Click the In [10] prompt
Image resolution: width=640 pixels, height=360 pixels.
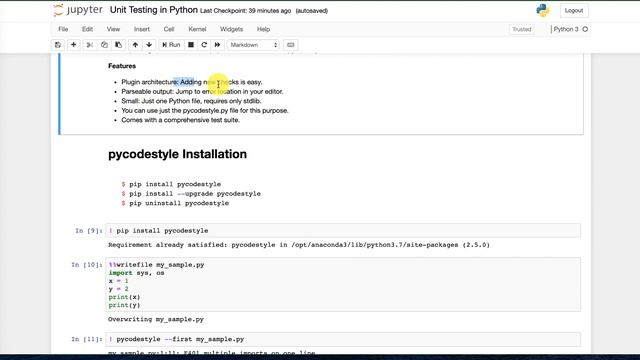click(x=87, y=265)
